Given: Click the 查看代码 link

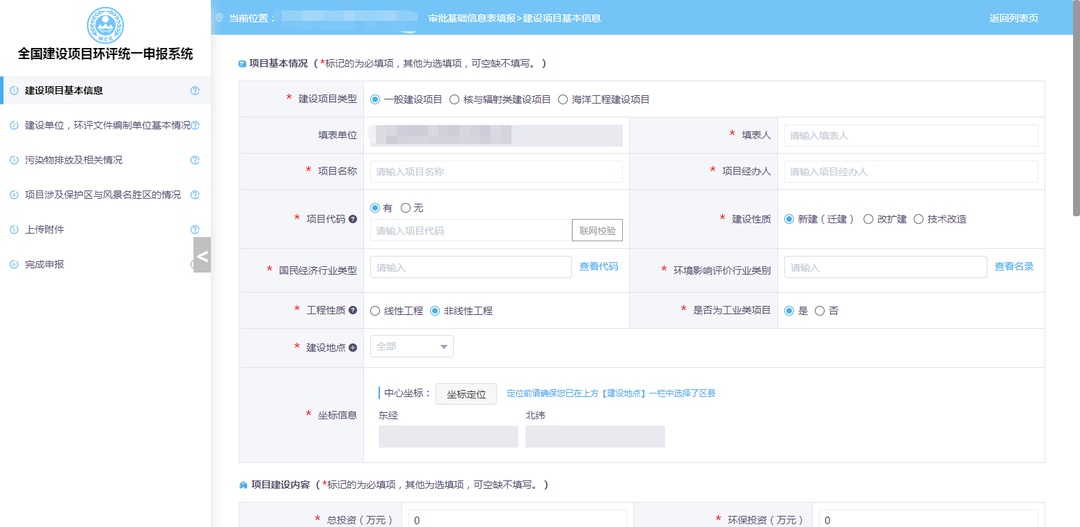Looking at the screenshot, I should [598, 267].
